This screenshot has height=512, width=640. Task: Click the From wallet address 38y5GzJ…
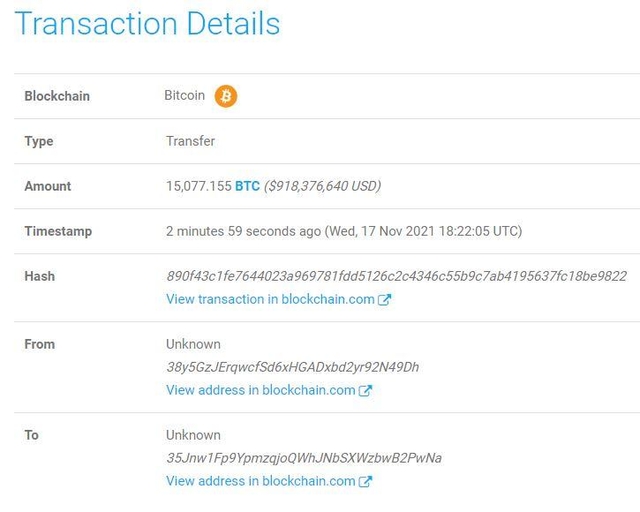click(x=293, y=367)
